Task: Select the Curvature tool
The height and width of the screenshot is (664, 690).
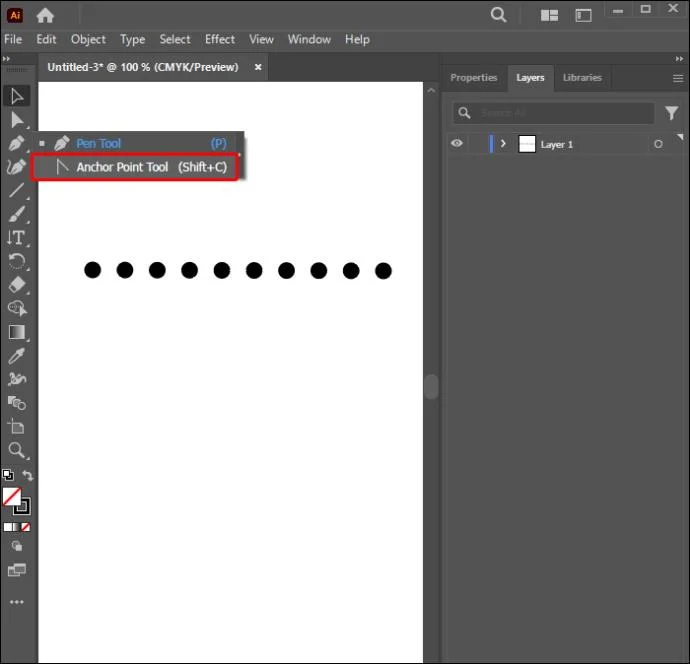Action: [17, 167]
